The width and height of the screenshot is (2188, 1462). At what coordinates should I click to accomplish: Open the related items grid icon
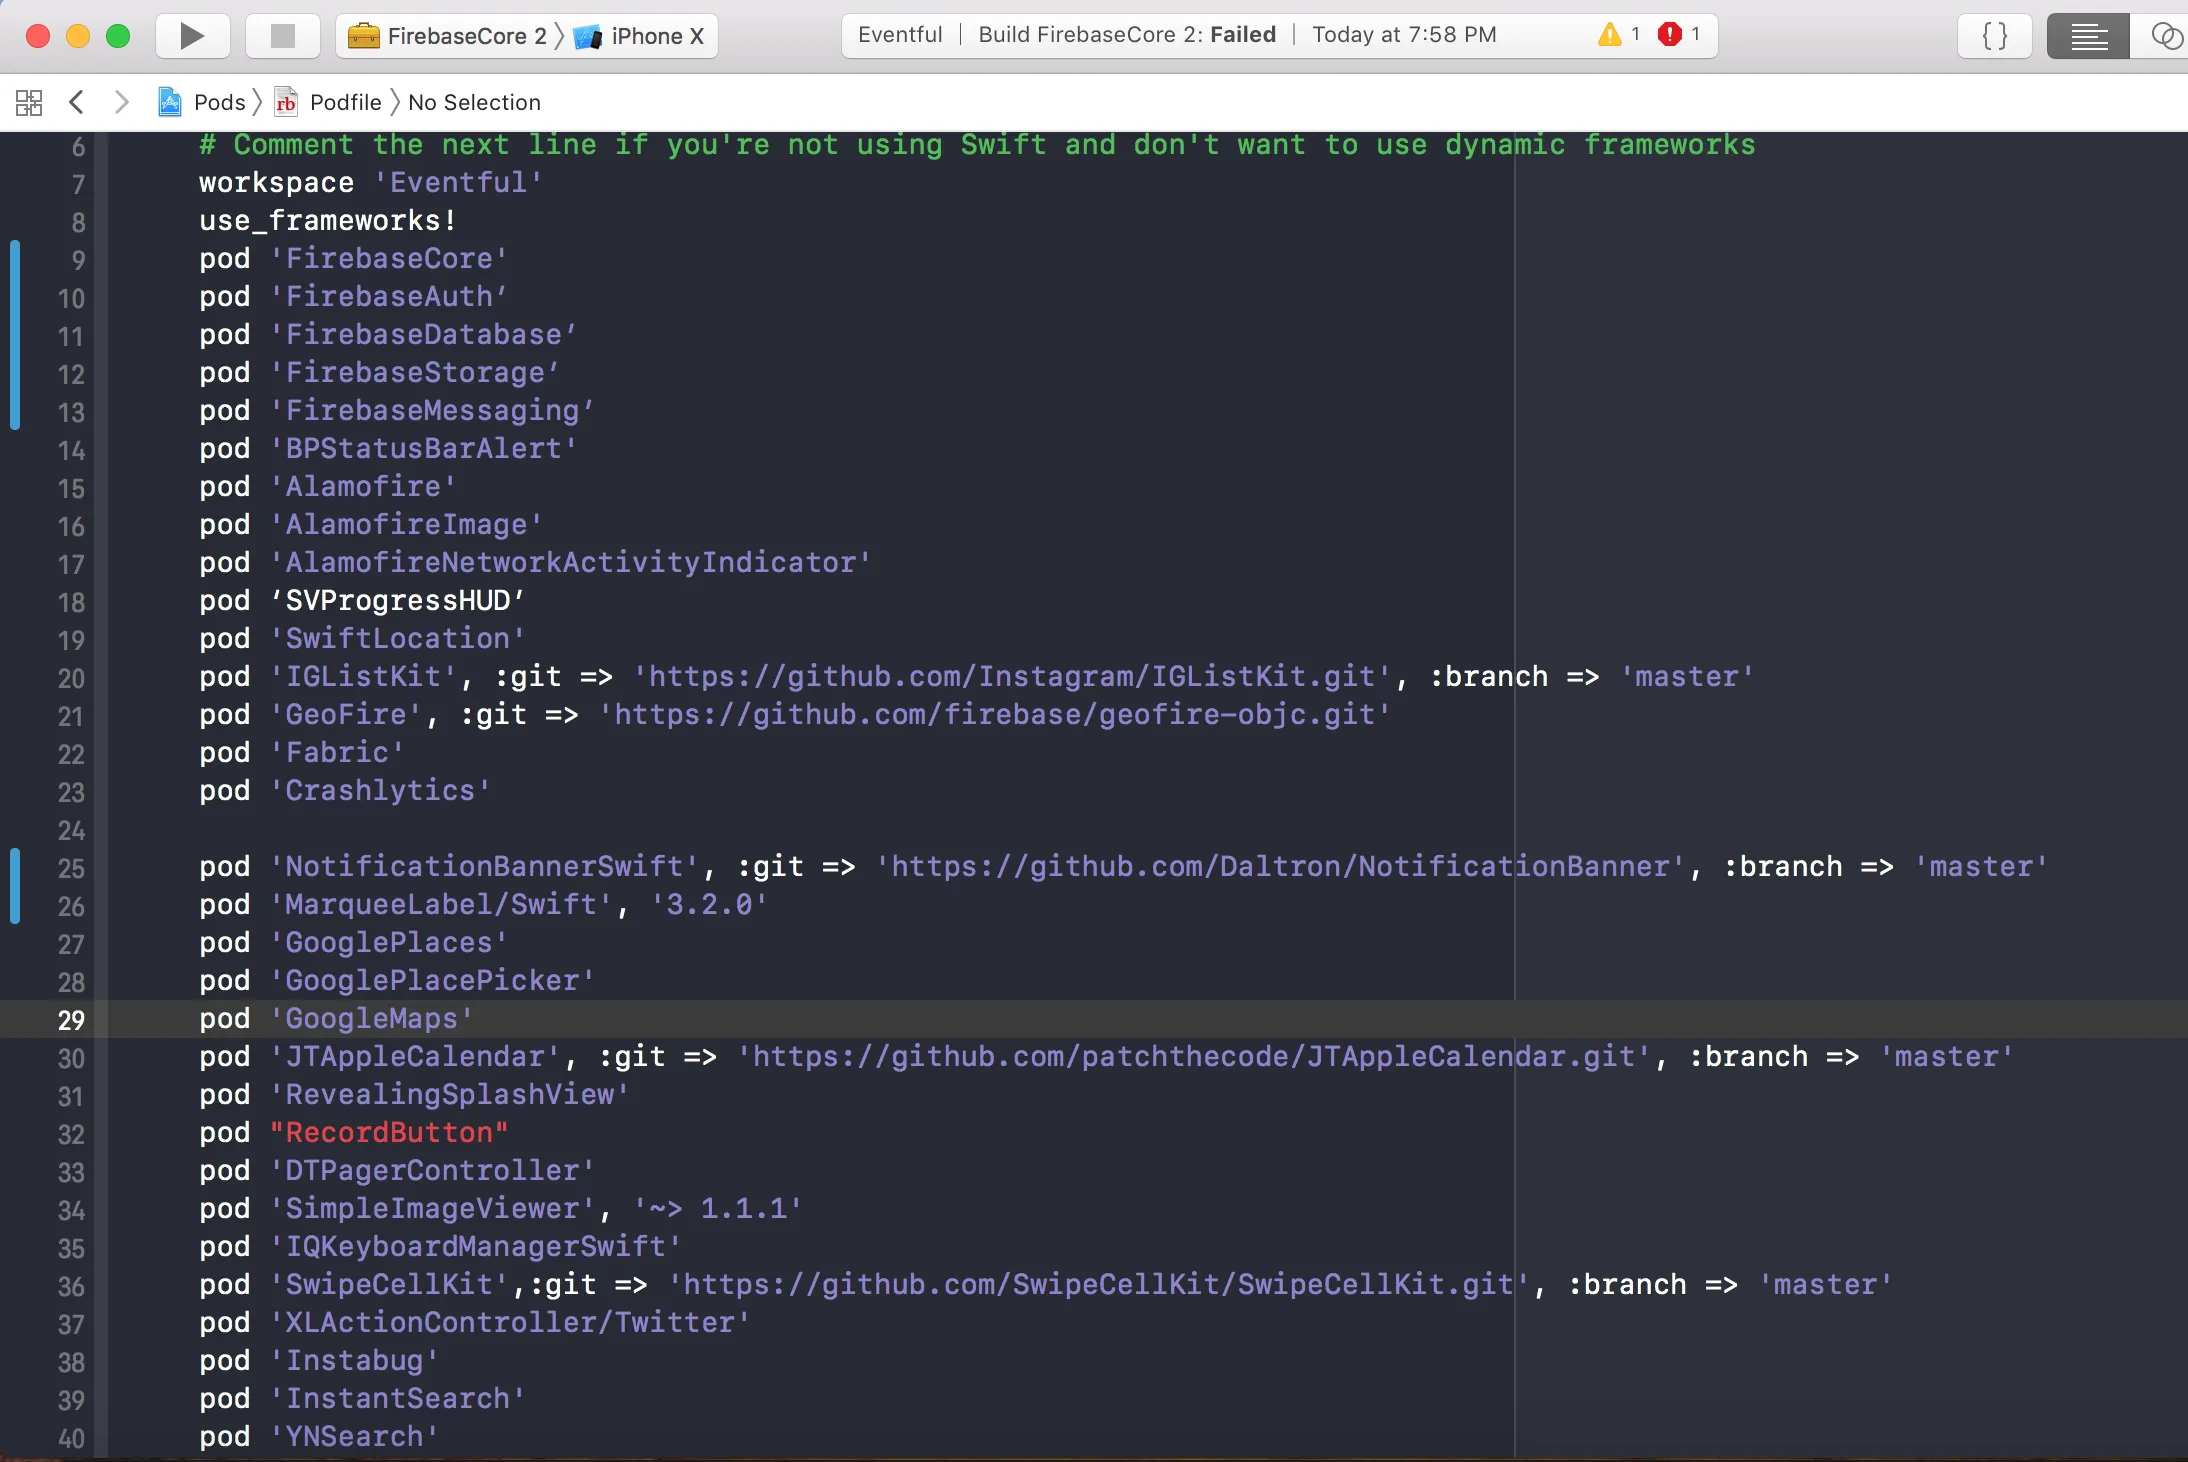(x=29, y=102)
